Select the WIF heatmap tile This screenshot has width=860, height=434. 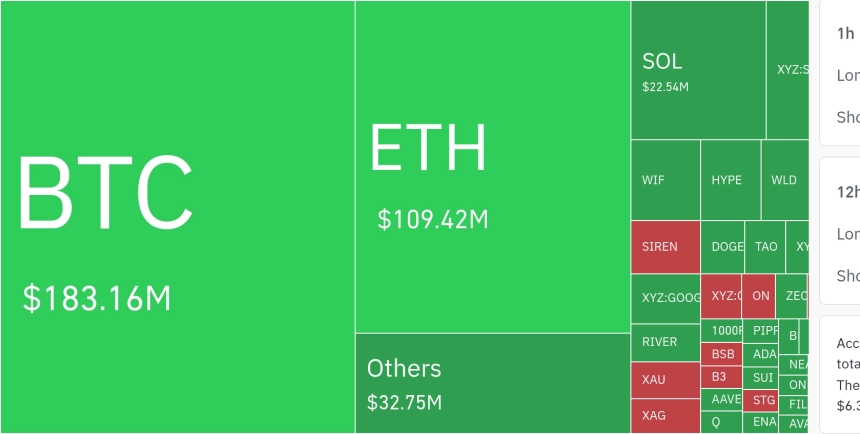coord(665,180)
